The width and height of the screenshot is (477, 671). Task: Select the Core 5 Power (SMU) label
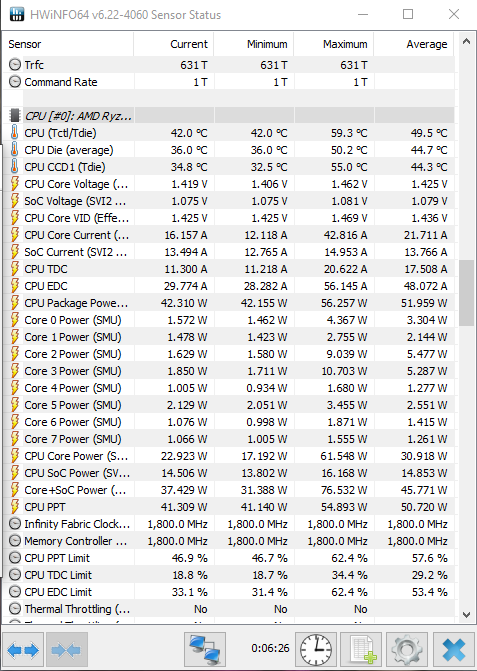(x=73, y=405)
